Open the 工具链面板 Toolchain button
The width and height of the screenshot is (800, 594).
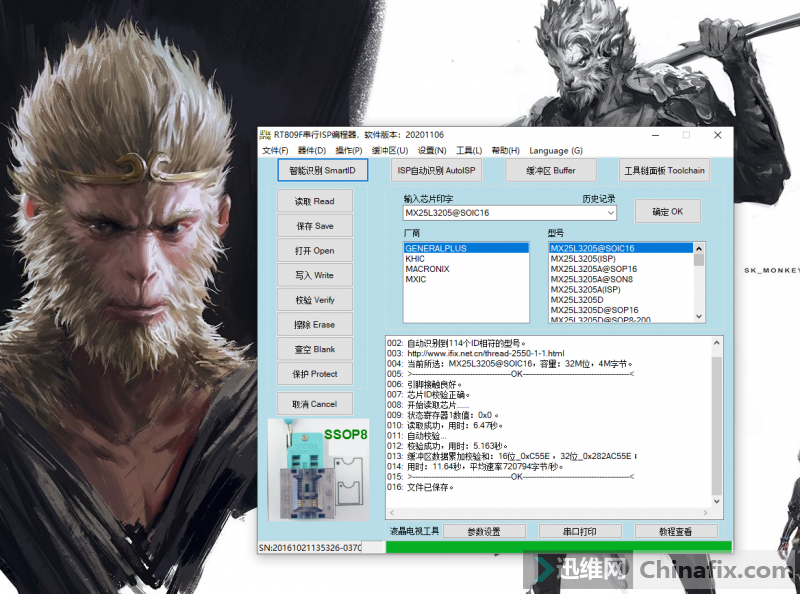(x=664, y=170)
